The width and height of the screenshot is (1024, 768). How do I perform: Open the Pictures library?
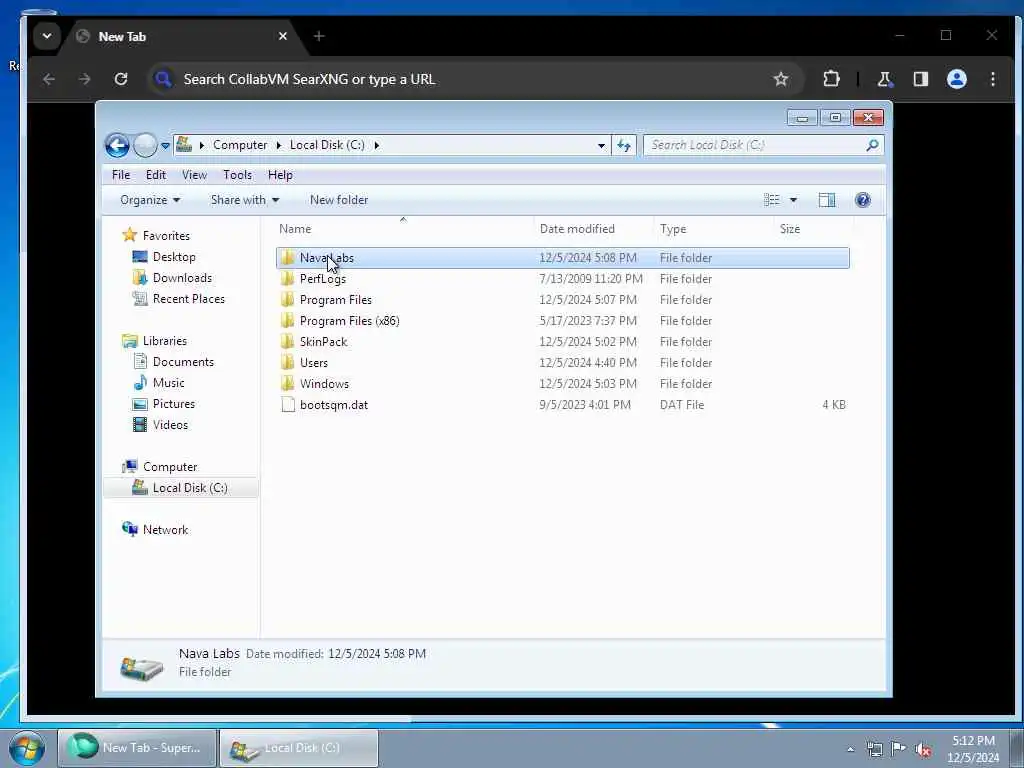point(174,404)
